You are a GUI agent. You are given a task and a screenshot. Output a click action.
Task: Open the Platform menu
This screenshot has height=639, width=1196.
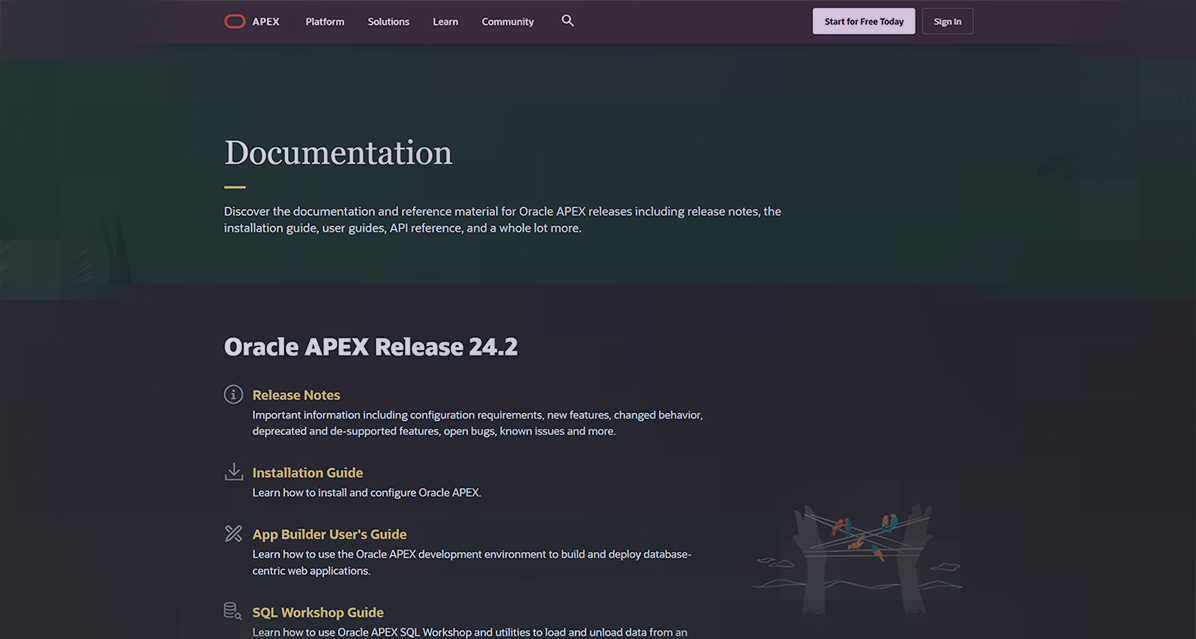tap(325, 22)
